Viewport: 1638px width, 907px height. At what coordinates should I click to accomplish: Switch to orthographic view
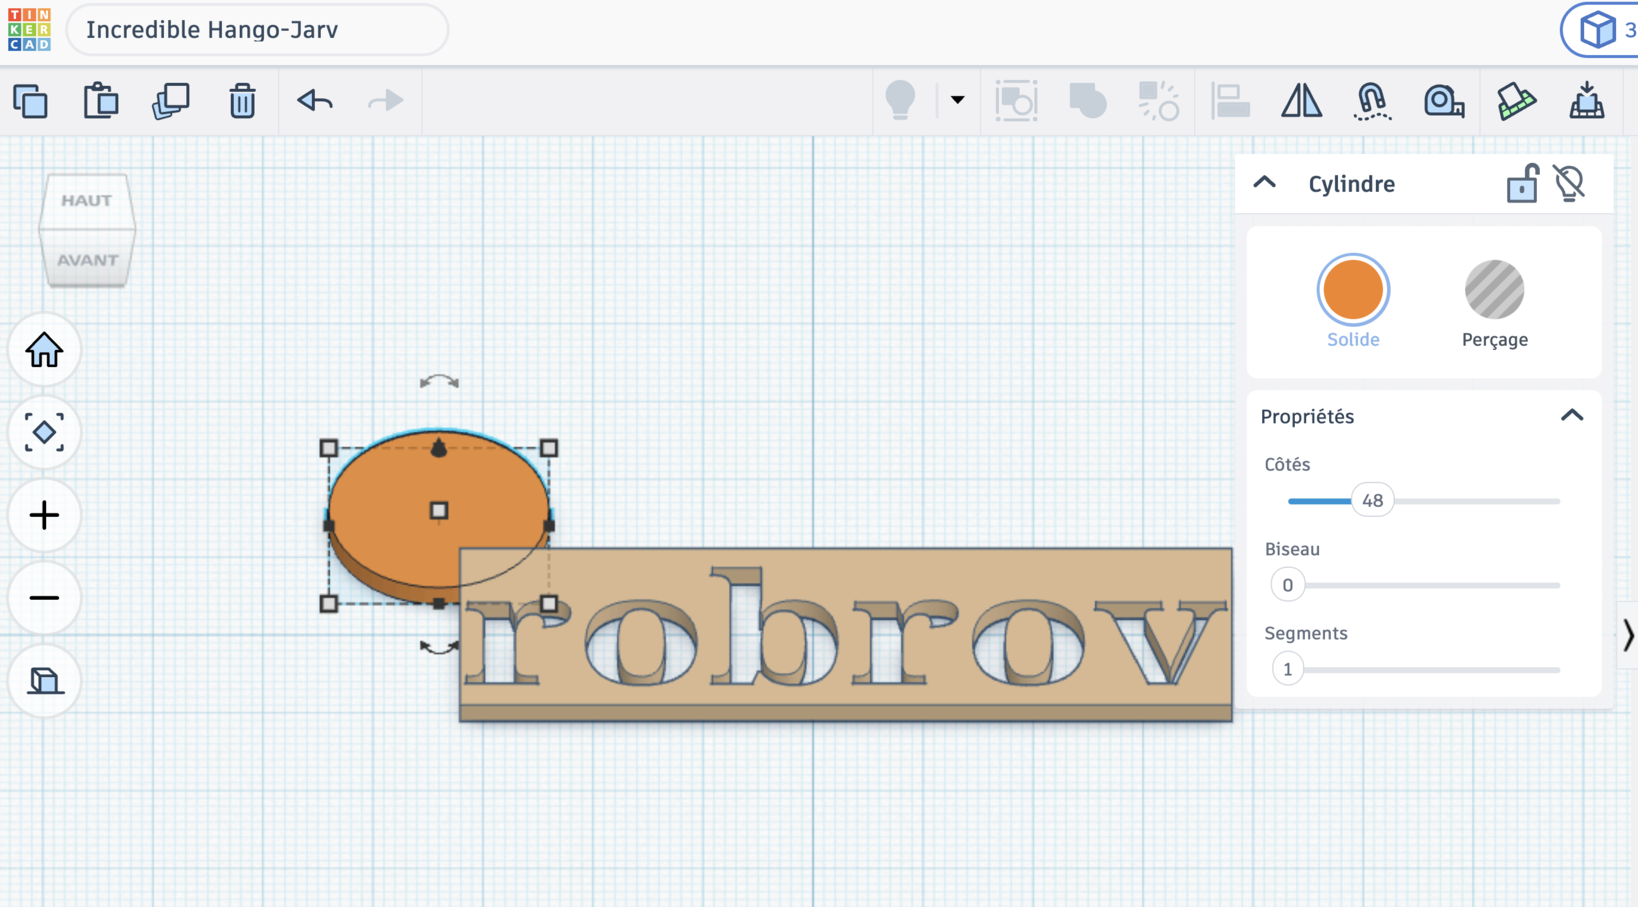[44, 681]
